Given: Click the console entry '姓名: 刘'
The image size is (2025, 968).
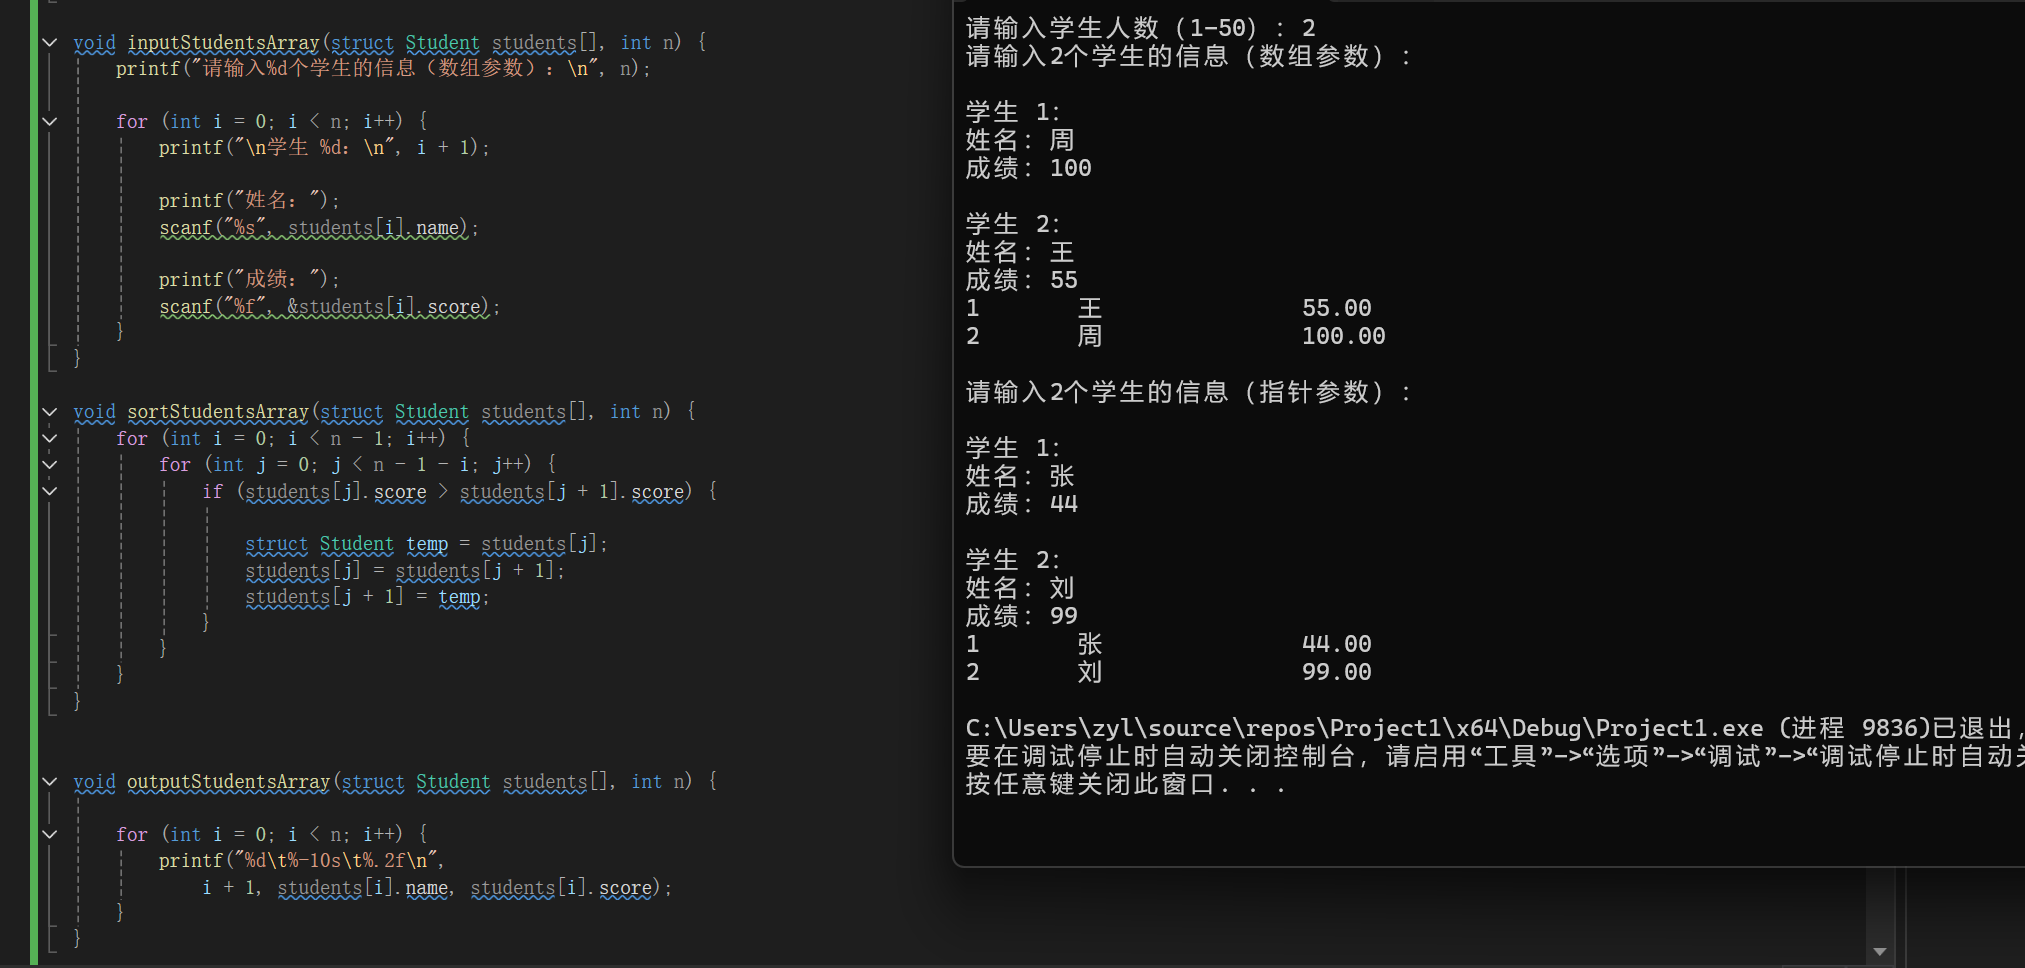Looking at the screenshot, I should [x=1020, y=588].
